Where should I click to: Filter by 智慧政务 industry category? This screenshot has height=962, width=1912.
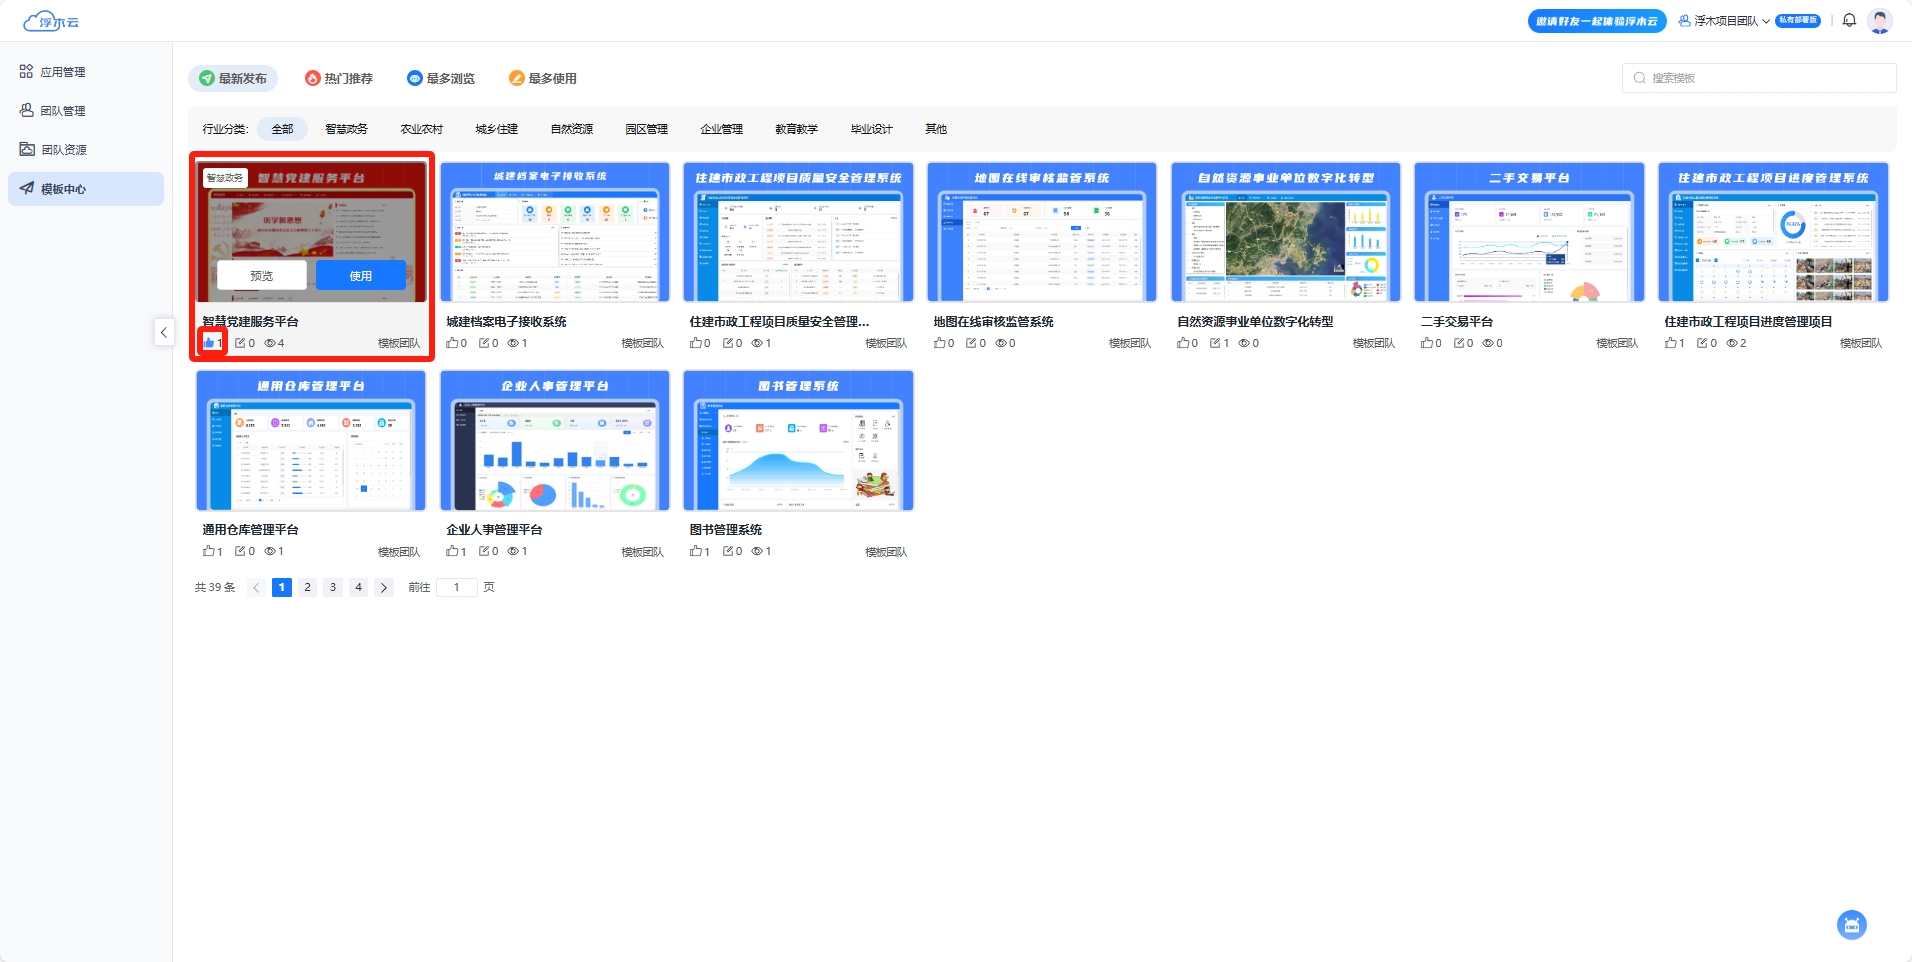point(346,129)
